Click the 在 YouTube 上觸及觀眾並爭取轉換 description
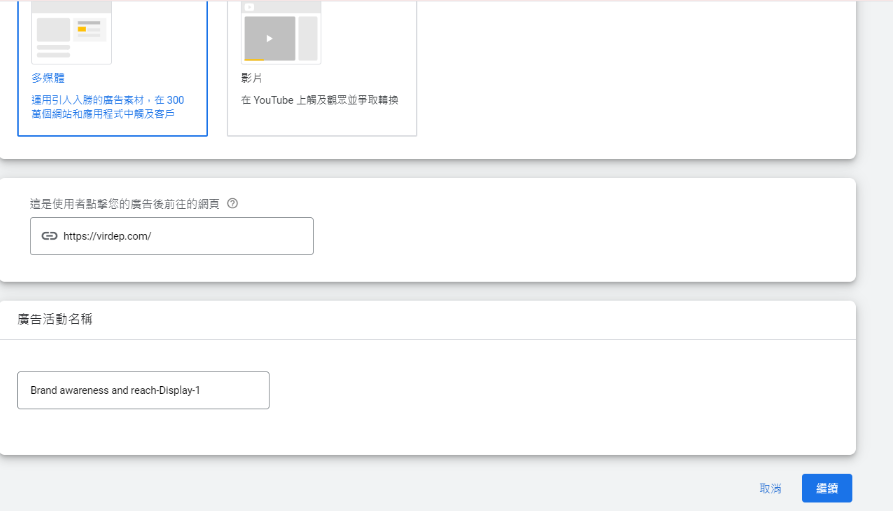The width and height of the screenshot is (895, 511). pyautogui.click(x=320, y=100)
